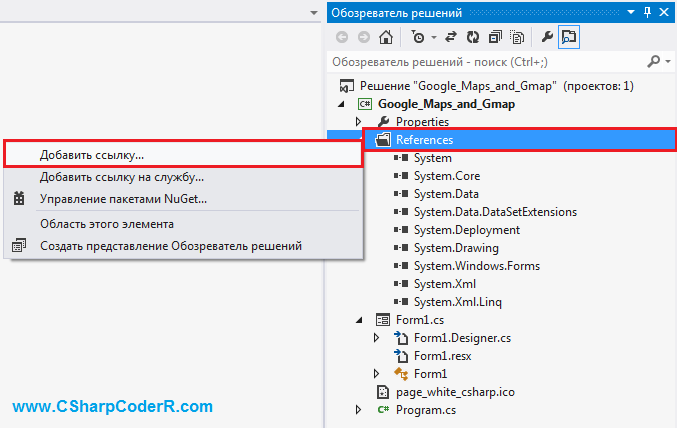This screenshot has width=677, height=428.
Task: Click the Forward navigation arrow in Solution Explorer
Action: [364, 37]
